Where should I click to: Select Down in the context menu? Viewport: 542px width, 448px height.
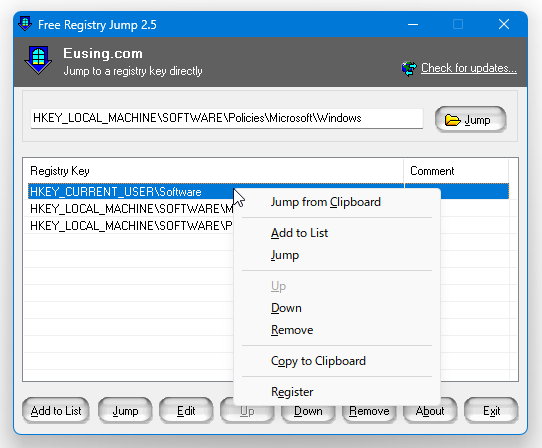click(337, 308)
